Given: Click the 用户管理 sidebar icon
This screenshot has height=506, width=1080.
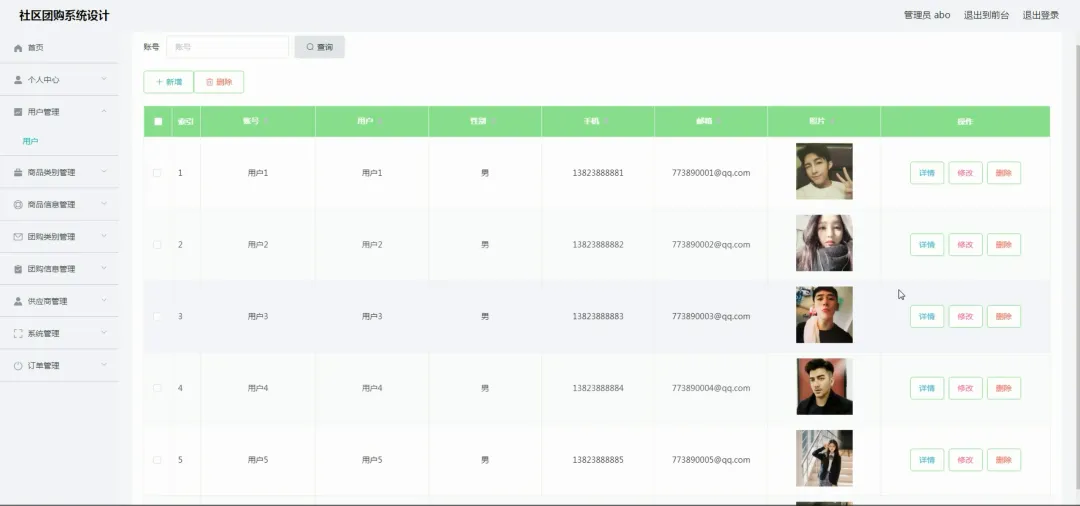Looking at the screenshot, I should point(18,112).
